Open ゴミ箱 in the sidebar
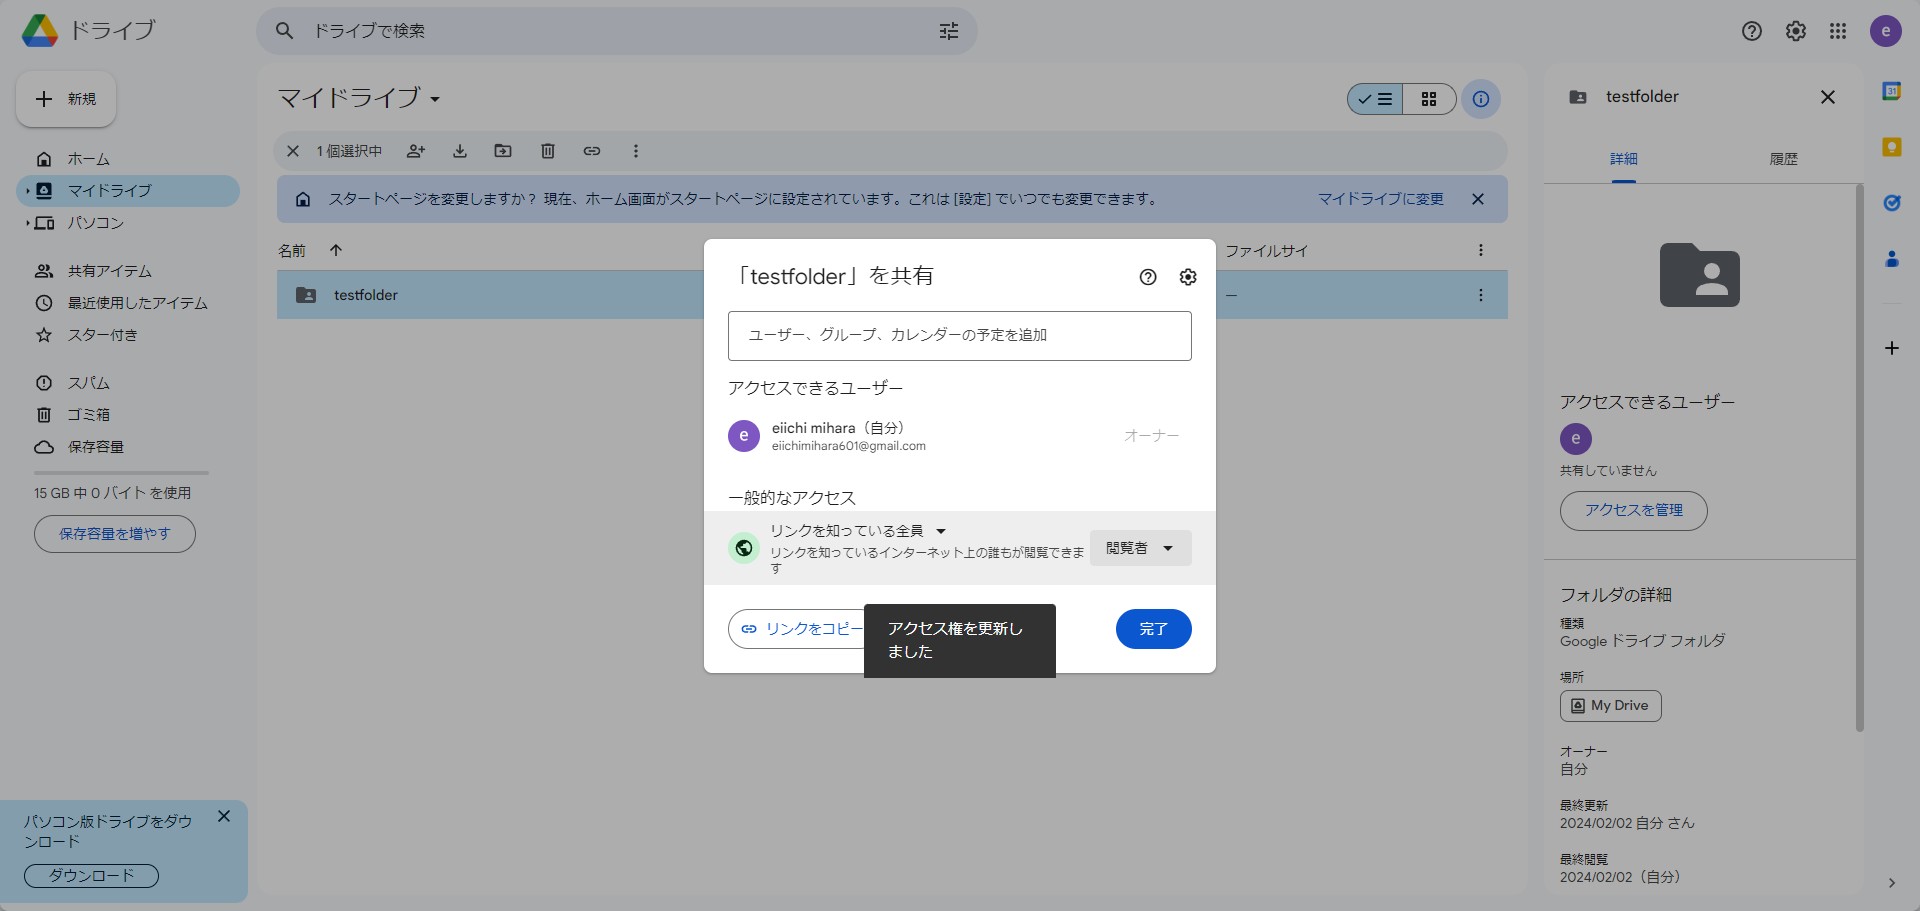 (128, 415)
